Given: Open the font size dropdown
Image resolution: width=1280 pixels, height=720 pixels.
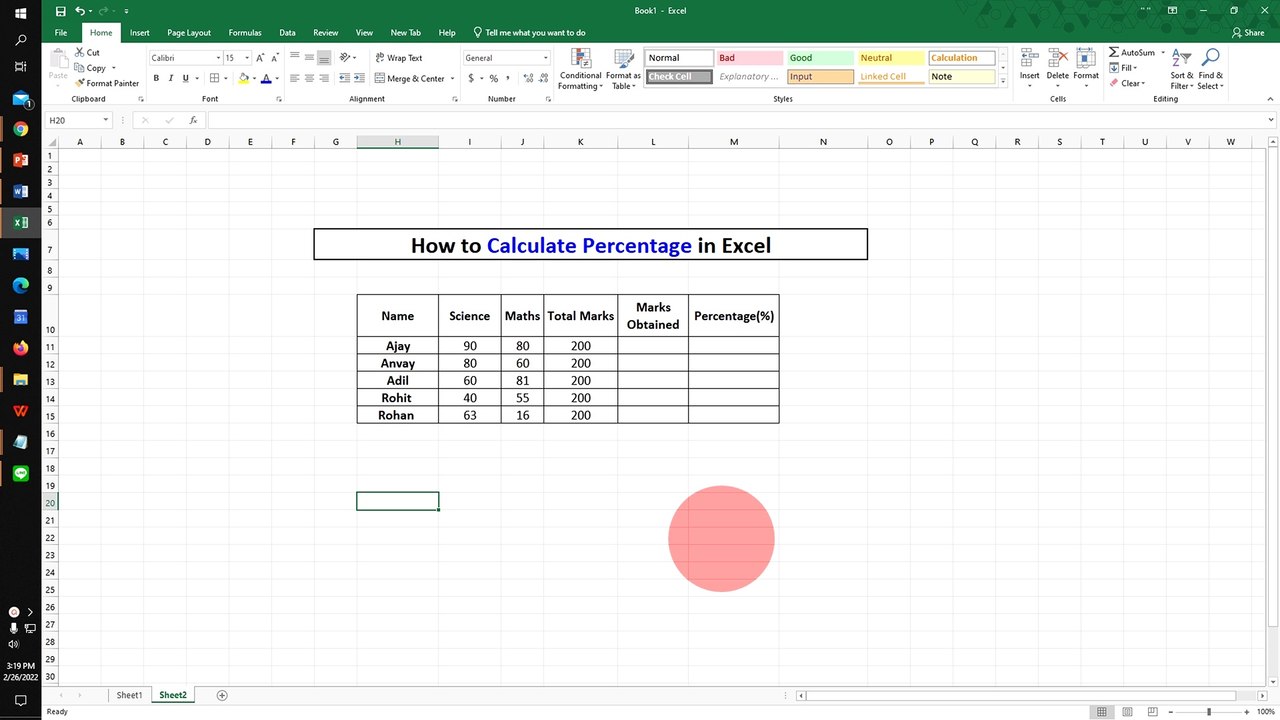Looking at the screenshot, I should click(246, 58).
